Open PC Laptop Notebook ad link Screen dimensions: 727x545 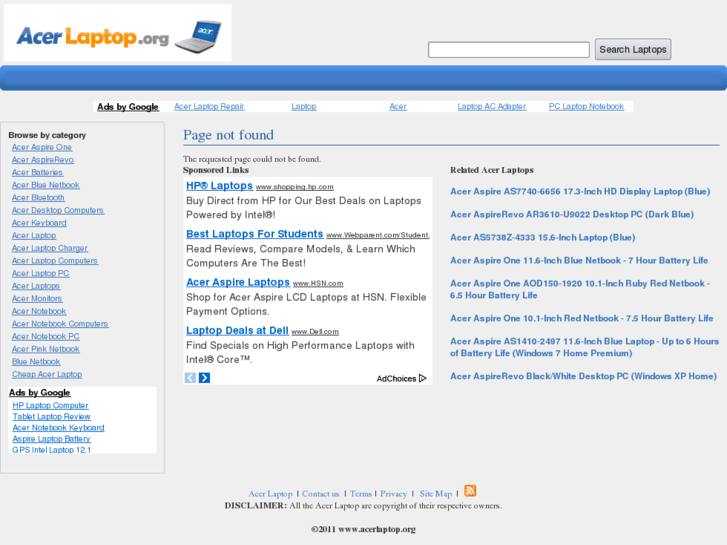tap(587, 106)
